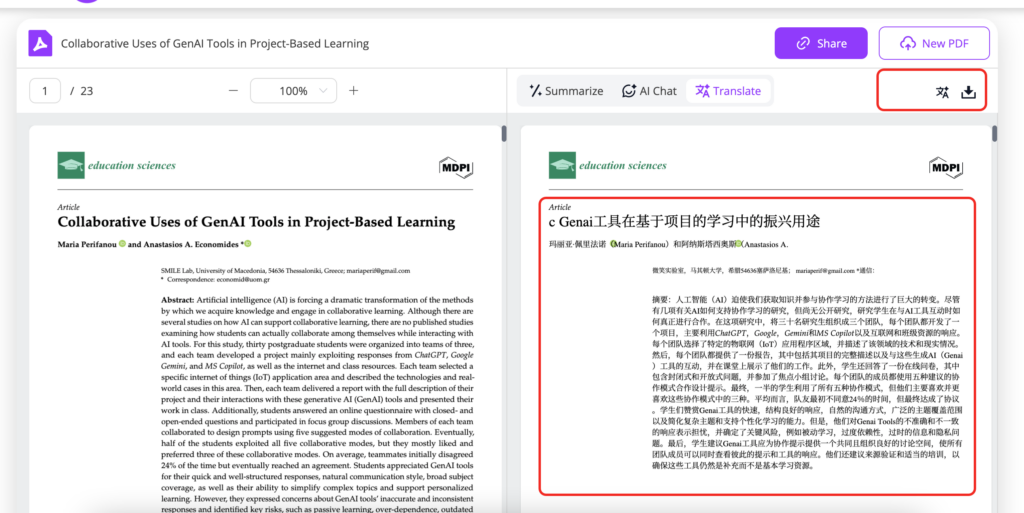Click the page number input field
1024x513 pixels.
(x=45, y=91)
